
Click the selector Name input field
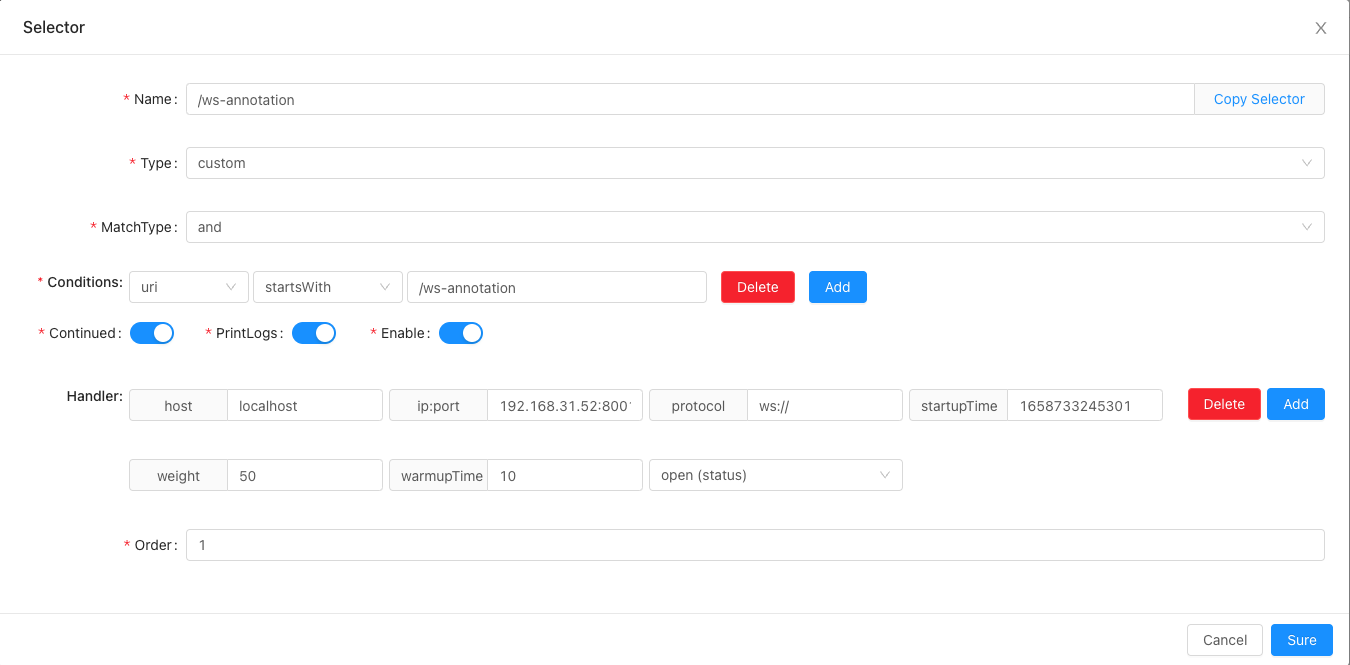(690, 99)
